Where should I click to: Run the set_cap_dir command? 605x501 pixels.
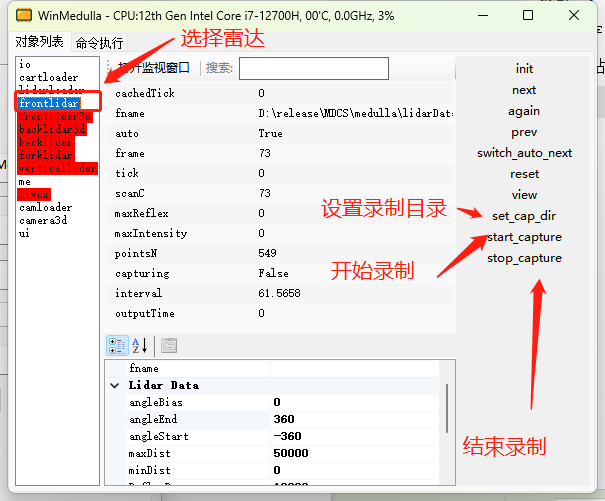(x=526, y=216)
